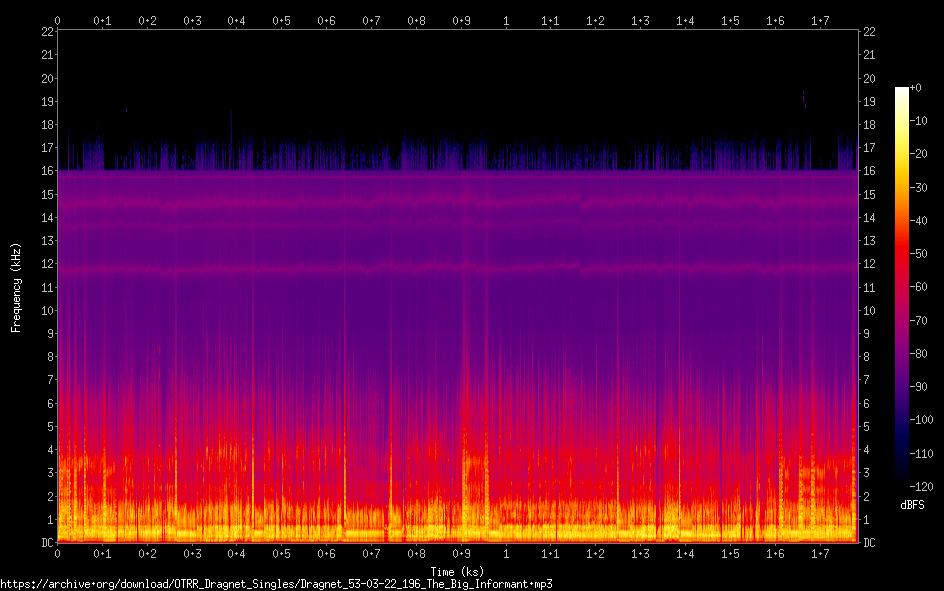
Task: Select the 0 tick on top time axis
Action: (58, 20)
